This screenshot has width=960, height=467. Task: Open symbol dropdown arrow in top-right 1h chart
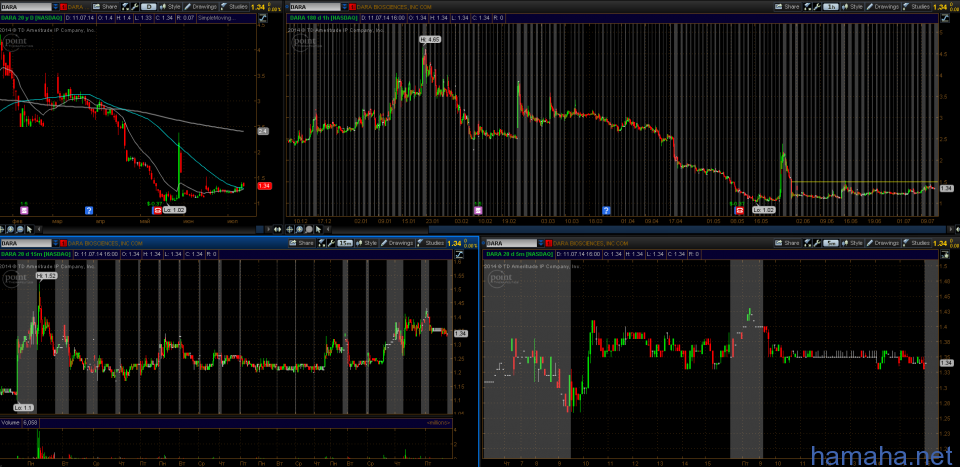[x=345, y=7]
